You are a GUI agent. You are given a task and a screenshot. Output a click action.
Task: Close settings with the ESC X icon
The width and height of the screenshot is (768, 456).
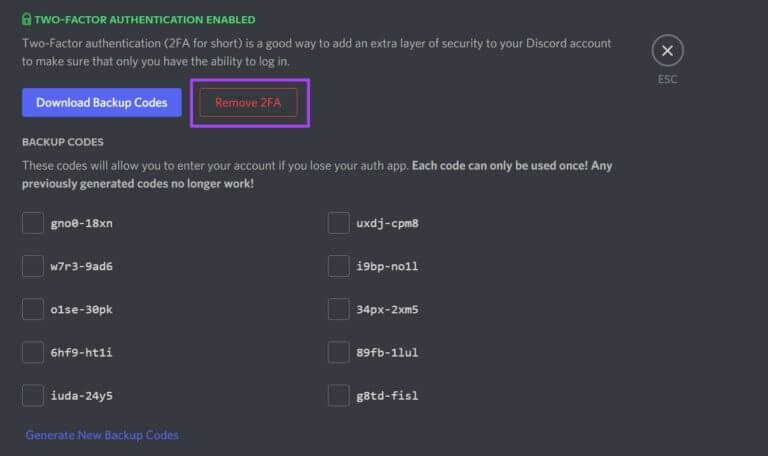(x=667, y=50)
